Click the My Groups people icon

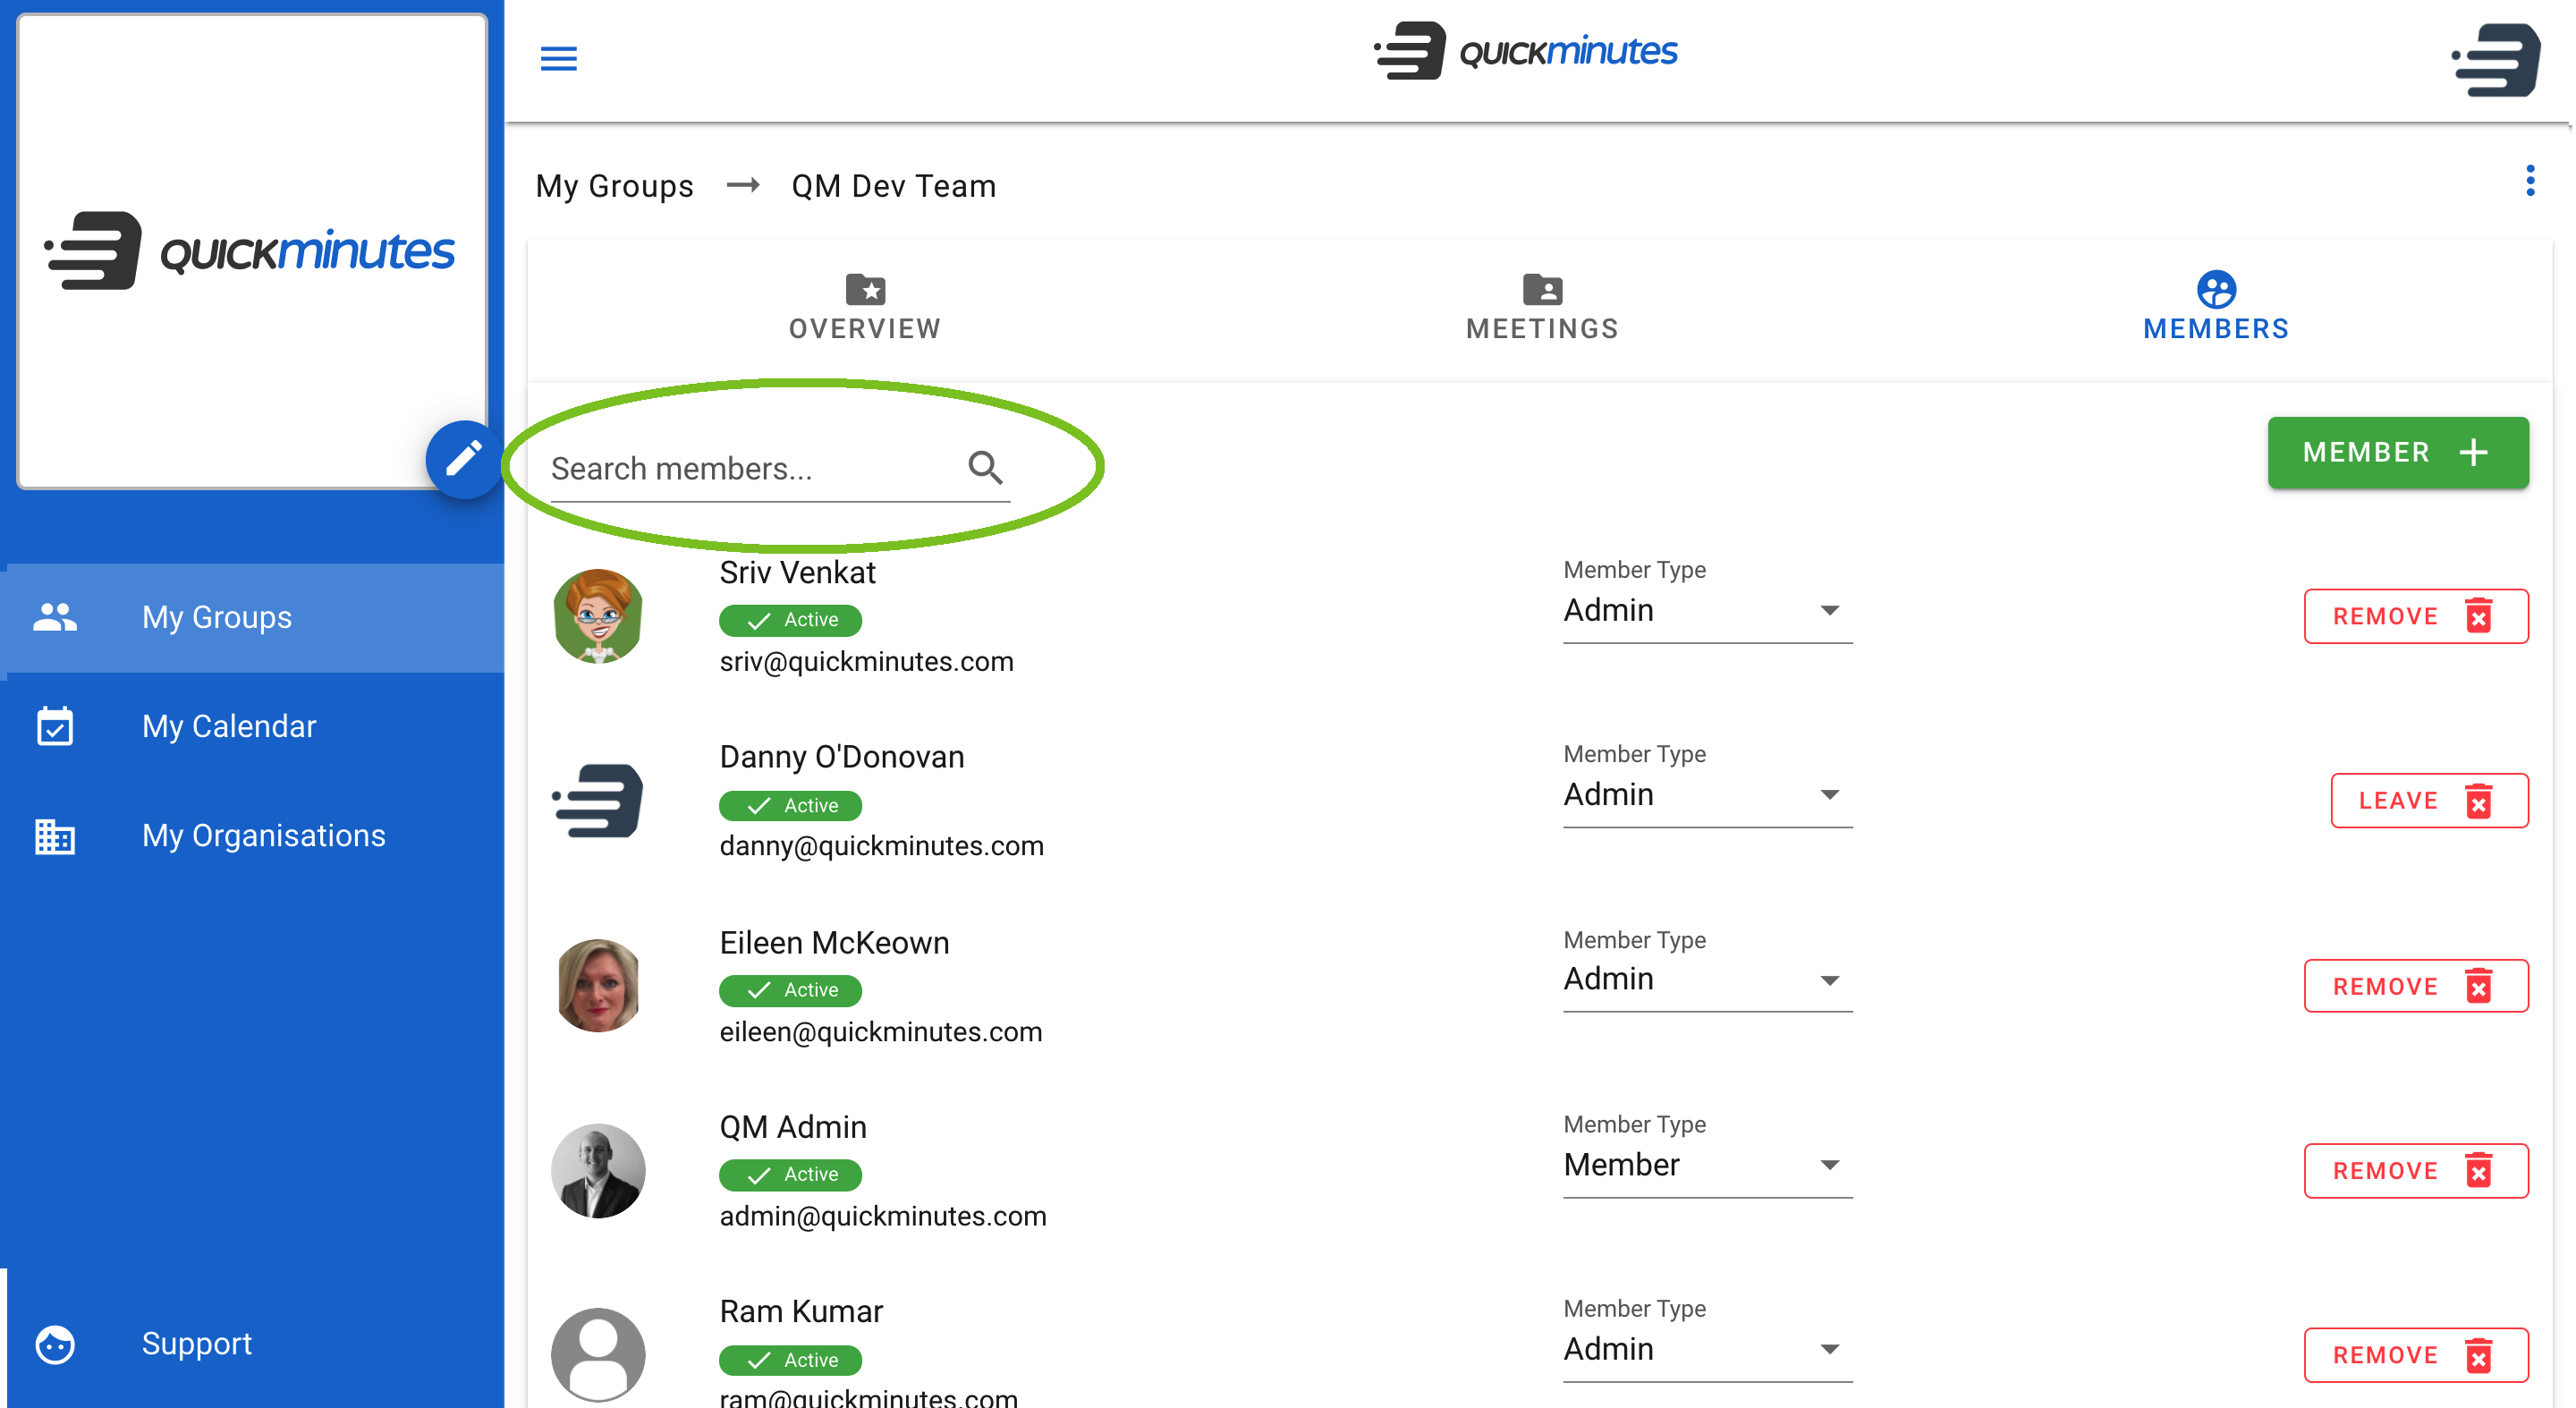coord(55,617)
